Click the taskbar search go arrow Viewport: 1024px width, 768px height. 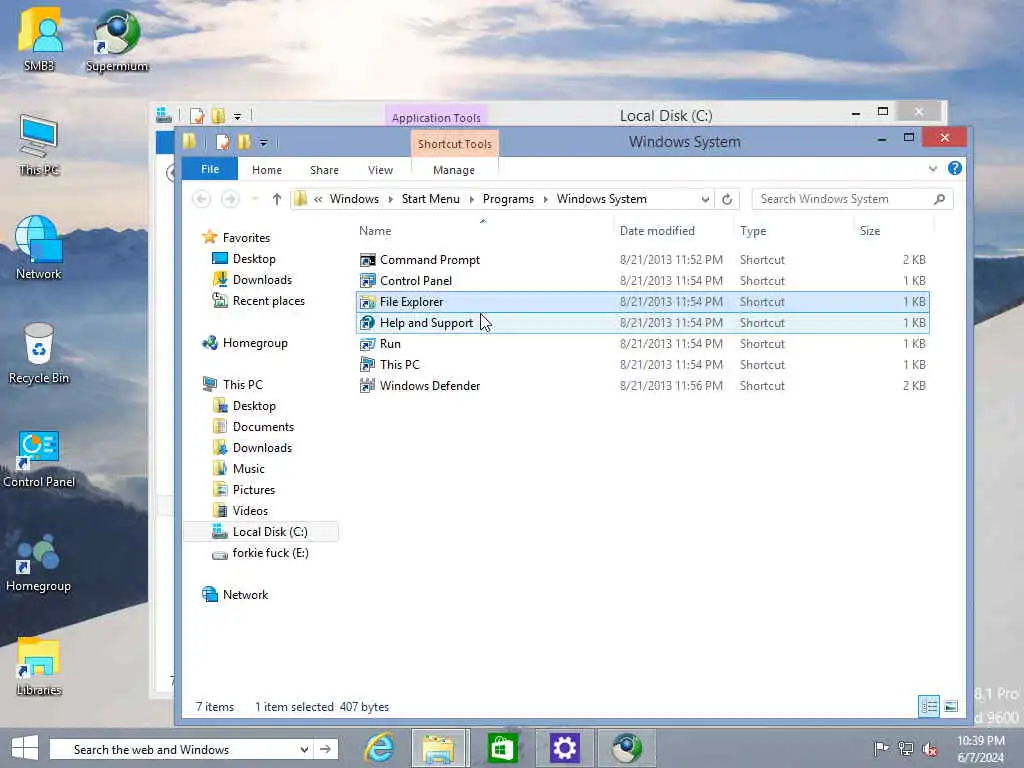[325, 749]
